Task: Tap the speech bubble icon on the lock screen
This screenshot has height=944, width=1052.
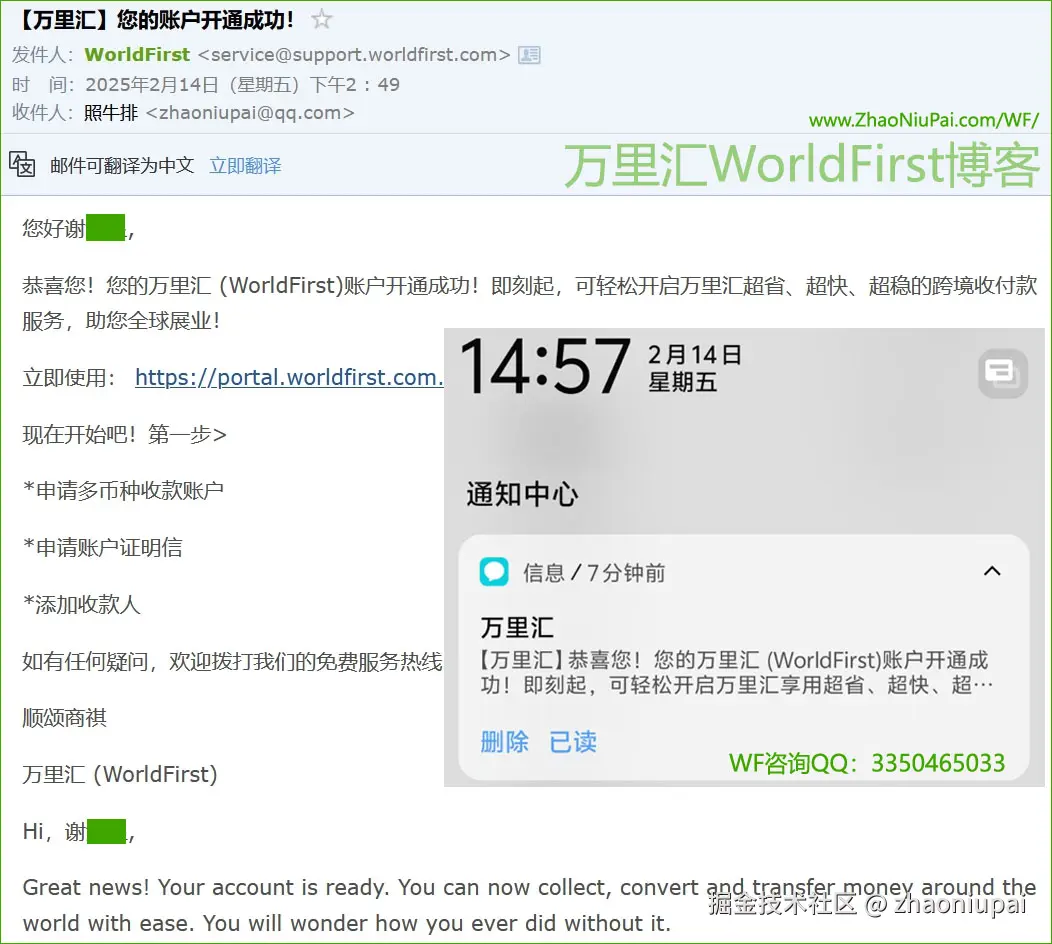Action: tap(1001, 372)
